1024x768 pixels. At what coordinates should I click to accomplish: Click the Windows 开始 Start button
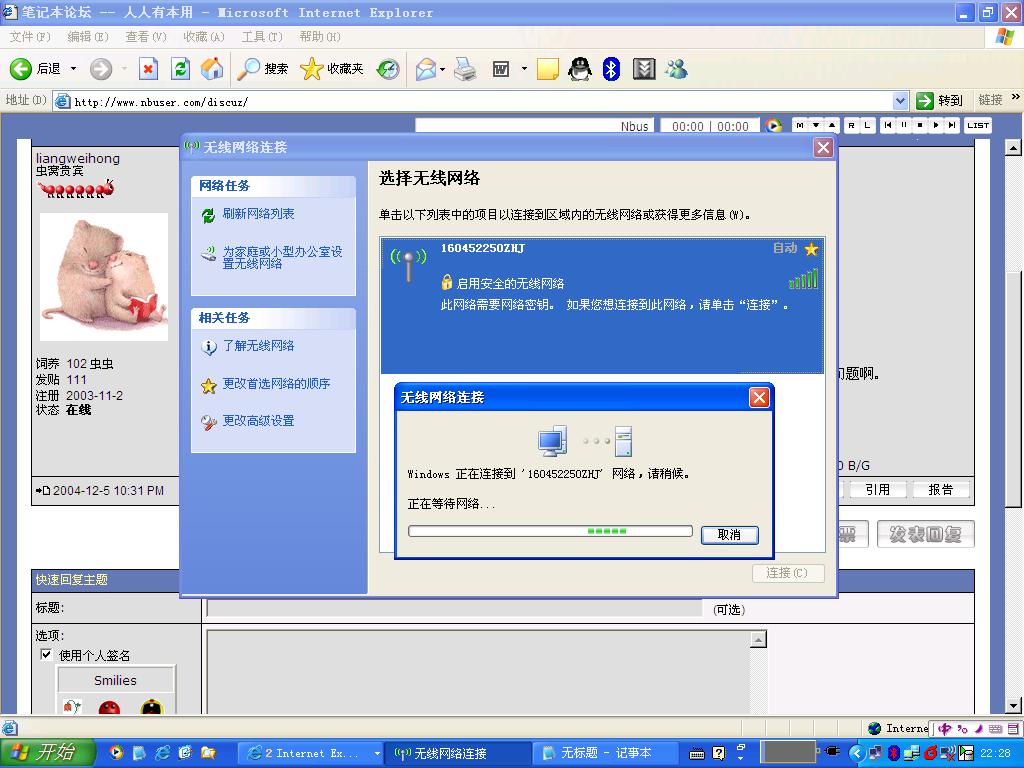pos(48,753)
